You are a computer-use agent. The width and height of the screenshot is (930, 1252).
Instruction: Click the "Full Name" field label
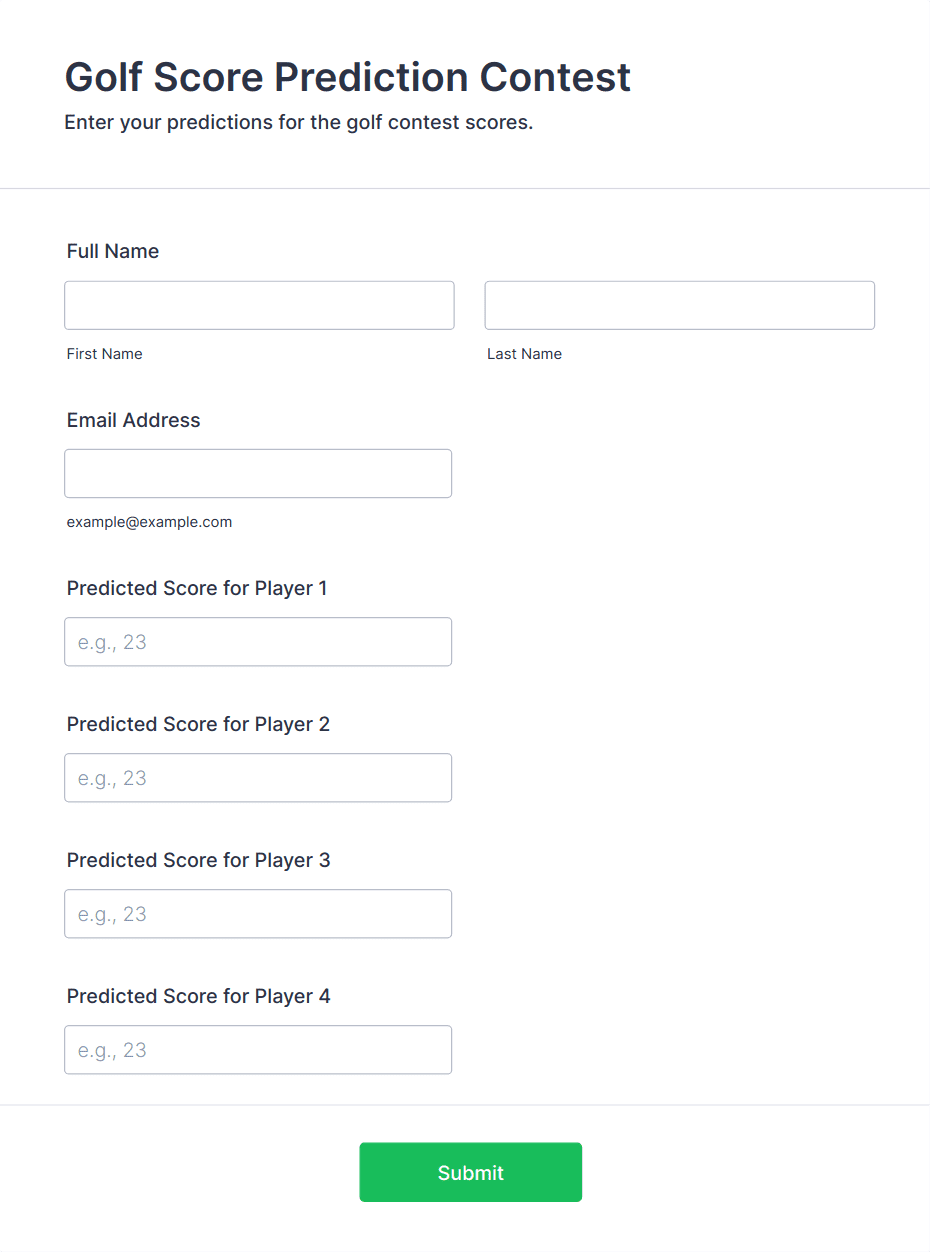tap(113, 251)
